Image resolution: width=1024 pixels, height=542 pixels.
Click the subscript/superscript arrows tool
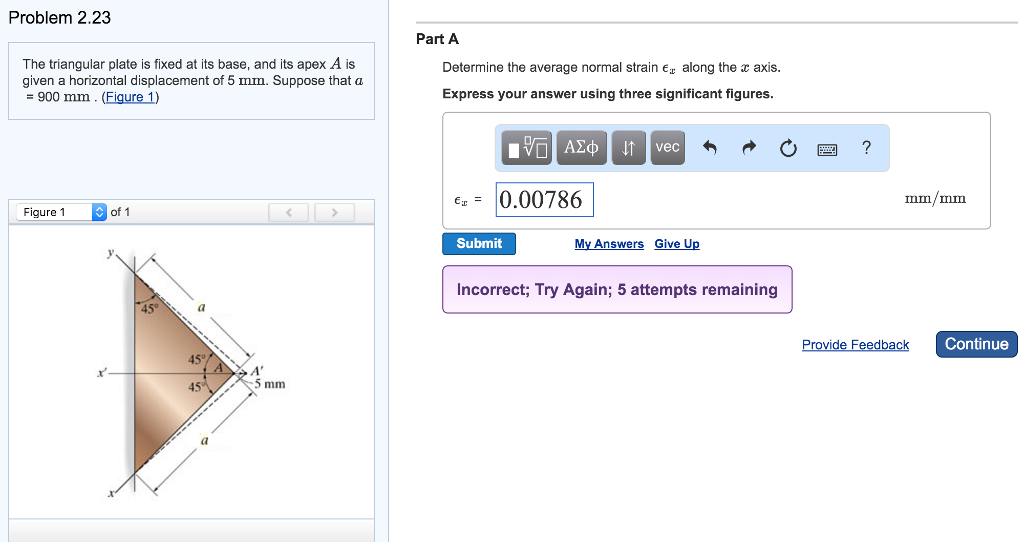[628, 148]
